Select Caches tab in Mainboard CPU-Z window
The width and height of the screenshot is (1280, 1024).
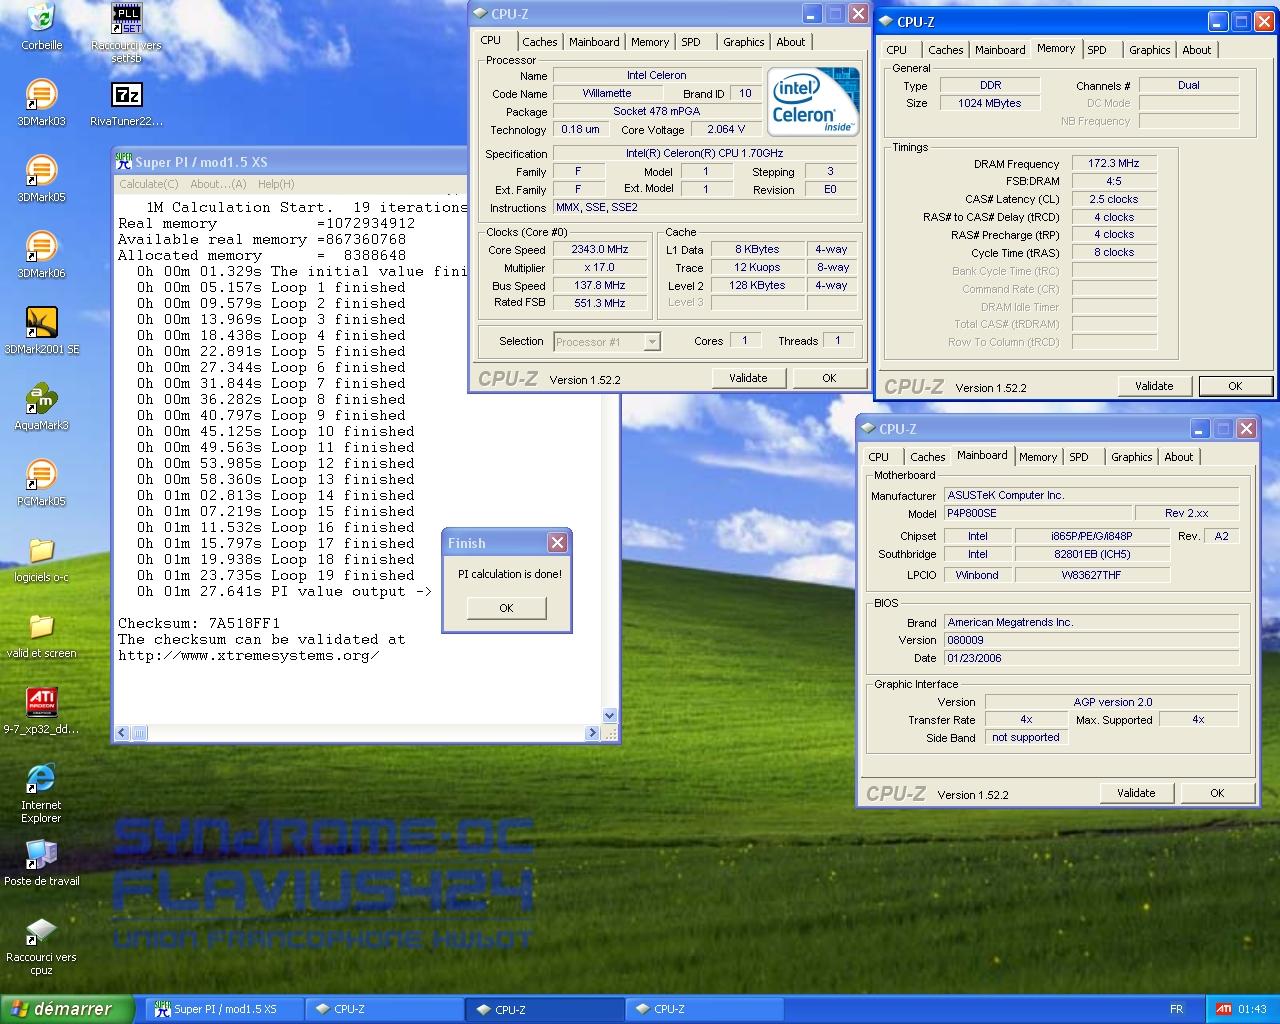tap(928, 457)
